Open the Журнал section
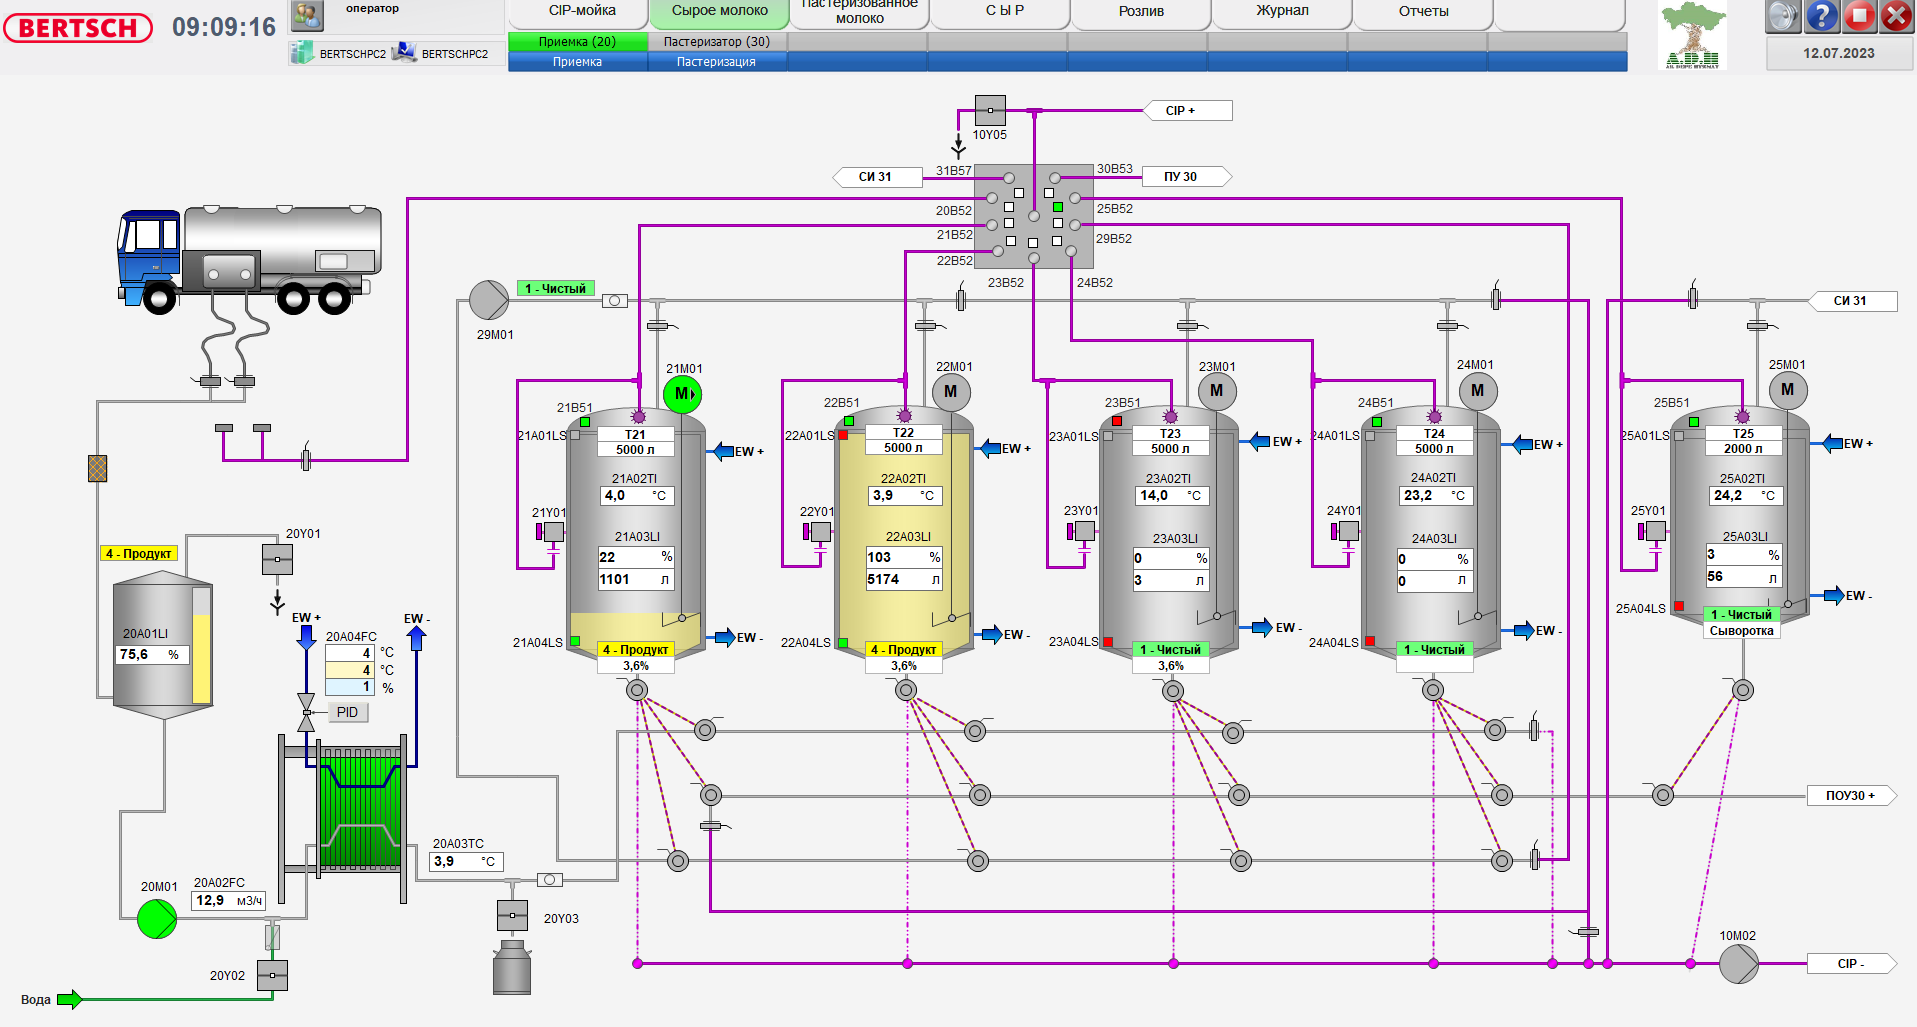Screen dimensions: 1917x1027 coord(1281,11)
